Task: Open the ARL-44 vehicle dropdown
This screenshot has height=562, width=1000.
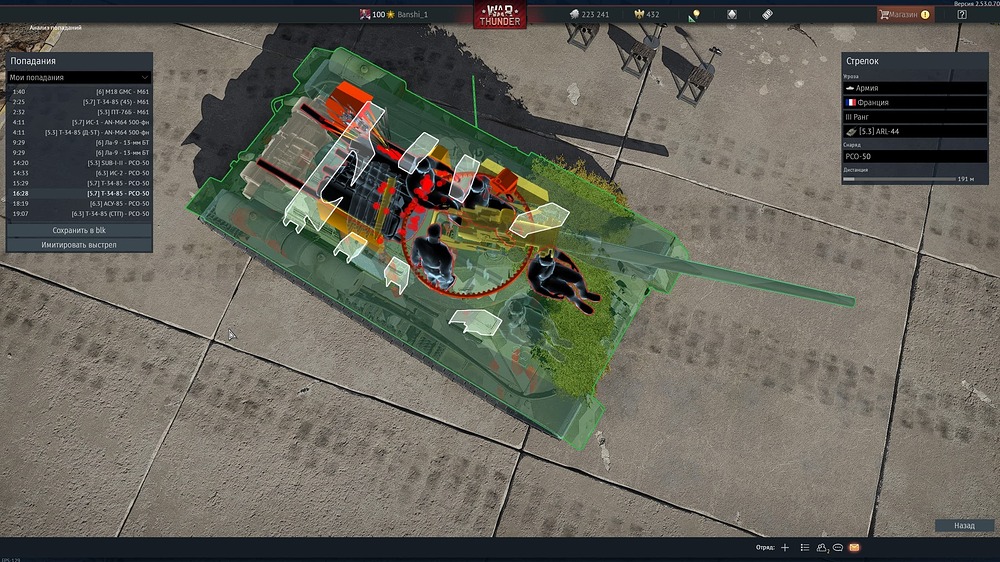Action: coord(914,131)
